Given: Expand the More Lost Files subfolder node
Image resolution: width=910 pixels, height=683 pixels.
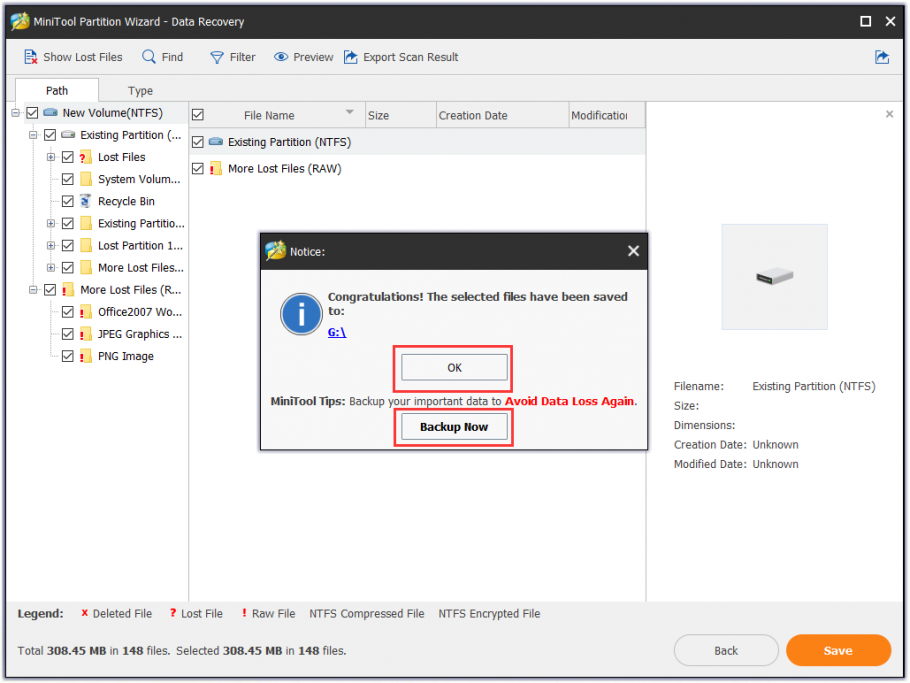Looking at the screenshot, I should 51,268.
